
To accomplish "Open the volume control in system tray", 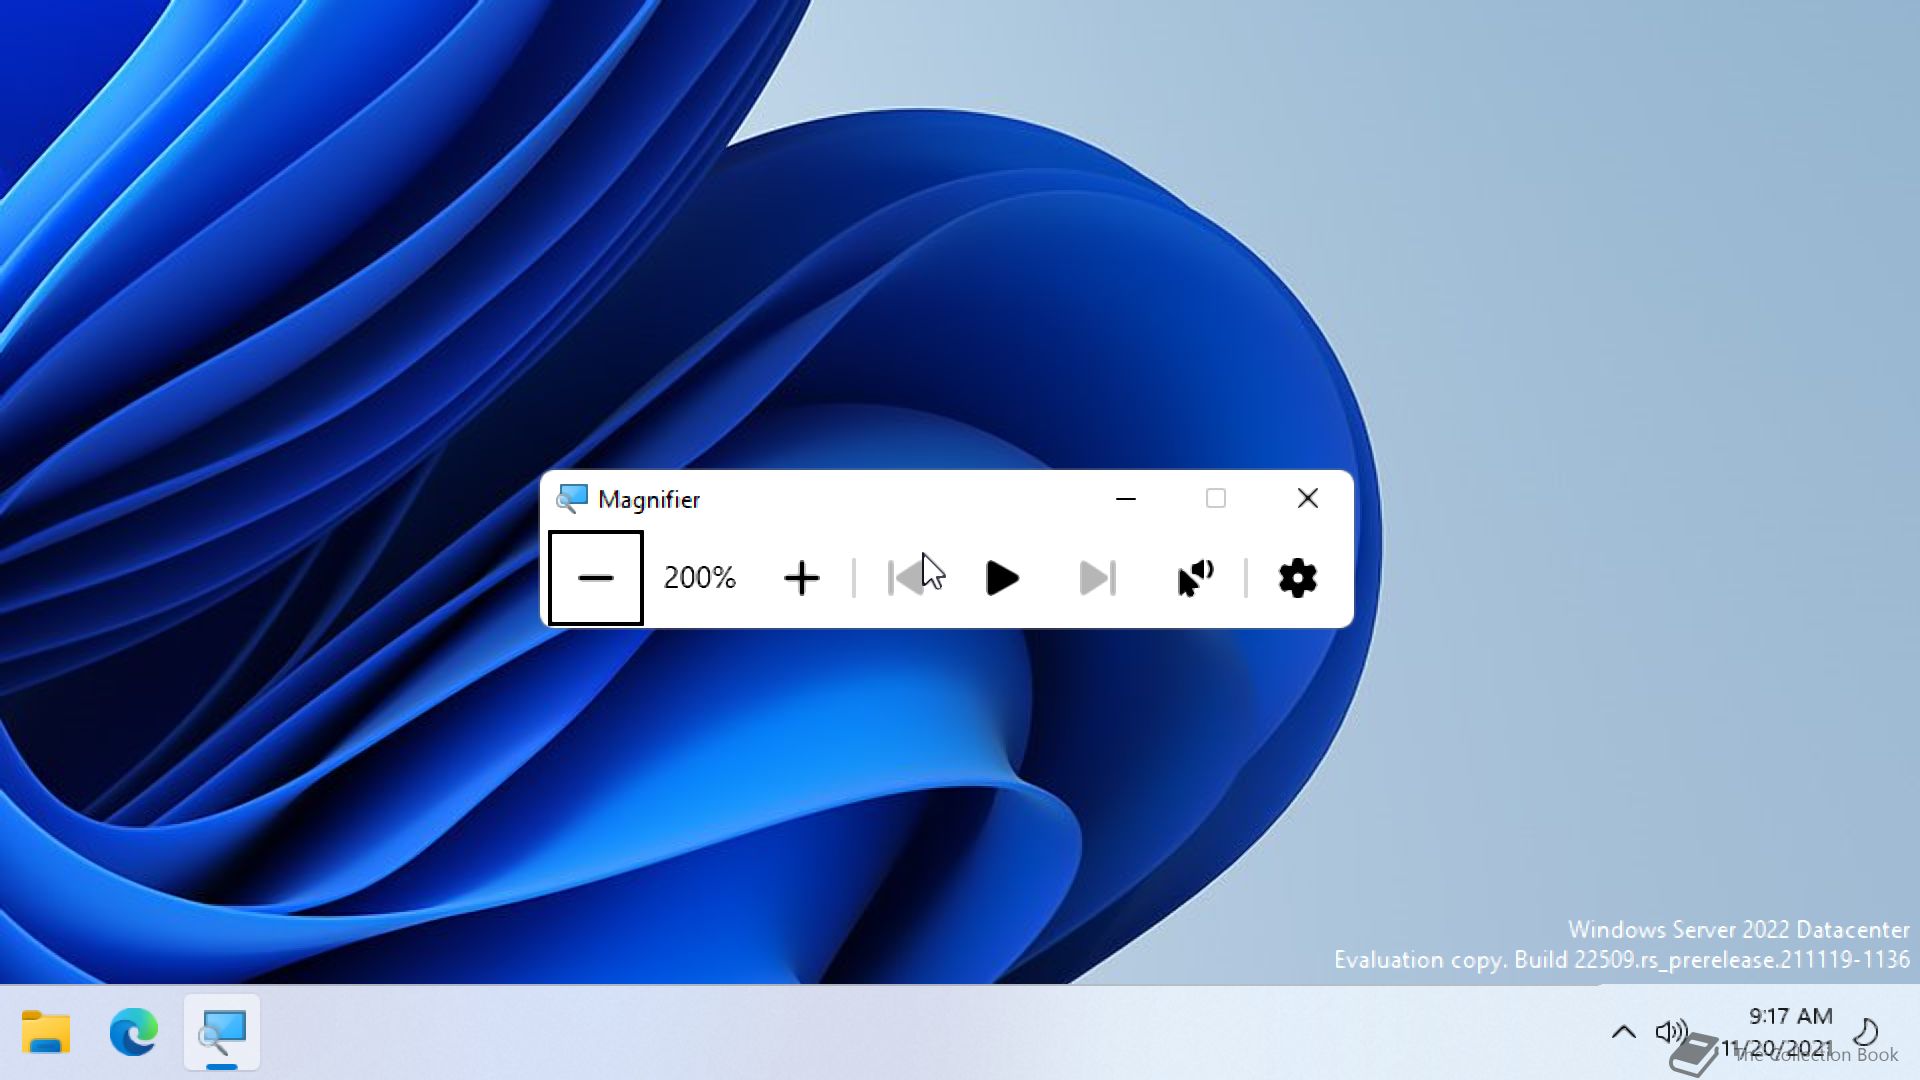I will click(x=1671, y=1031).
